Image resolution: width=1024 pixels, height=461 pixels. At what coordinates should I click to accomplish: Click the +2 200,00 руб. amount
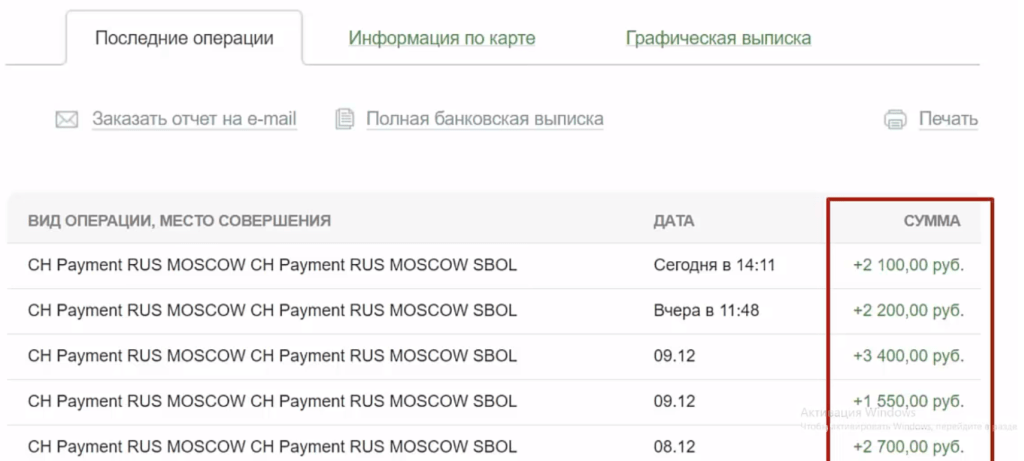pyautogui.click(x=908, y=311)
